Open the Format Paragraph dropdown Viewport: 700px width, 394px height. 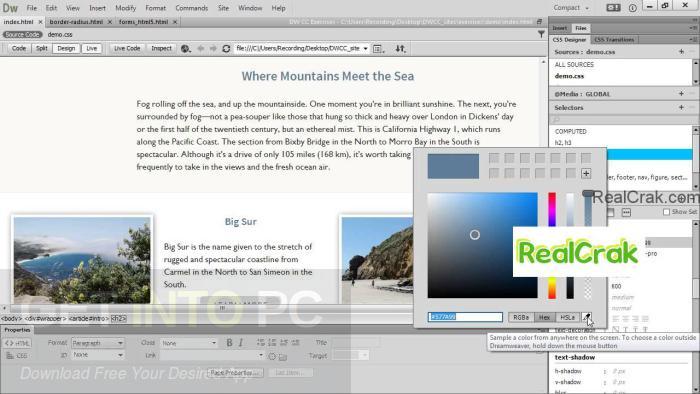click(x=97, y=343)
